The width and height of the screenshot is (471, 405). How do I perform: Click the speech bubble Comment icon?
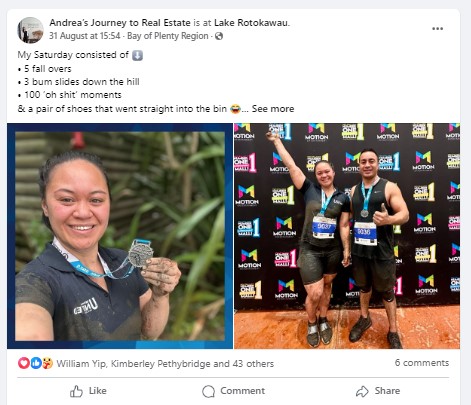point(208,391)
